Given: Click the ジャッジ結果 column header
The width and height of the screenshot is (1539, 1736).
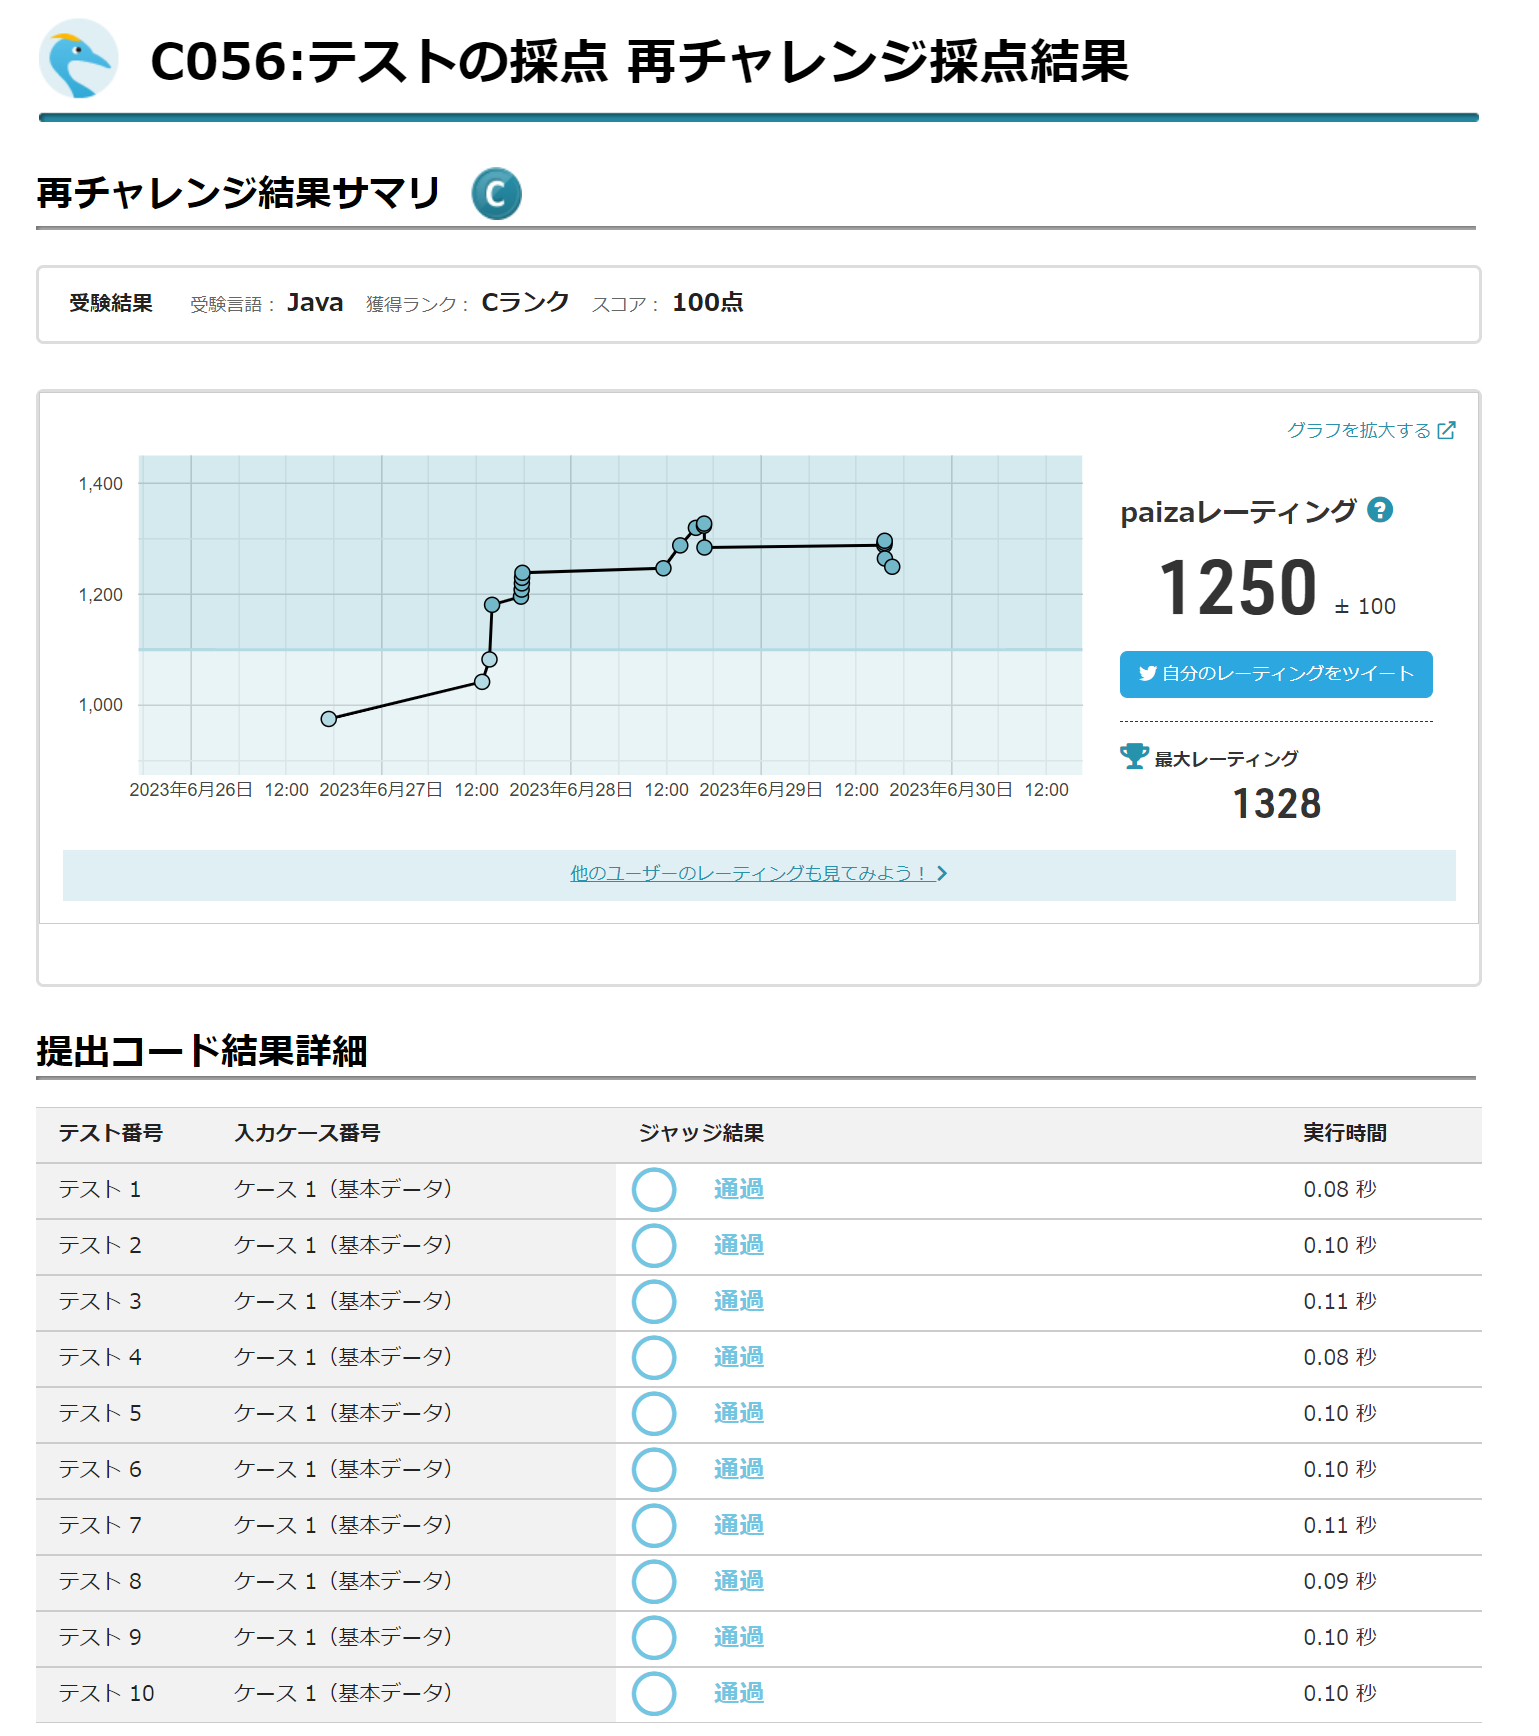Looking at the screenshot, I should click(x=701, y=1133).
